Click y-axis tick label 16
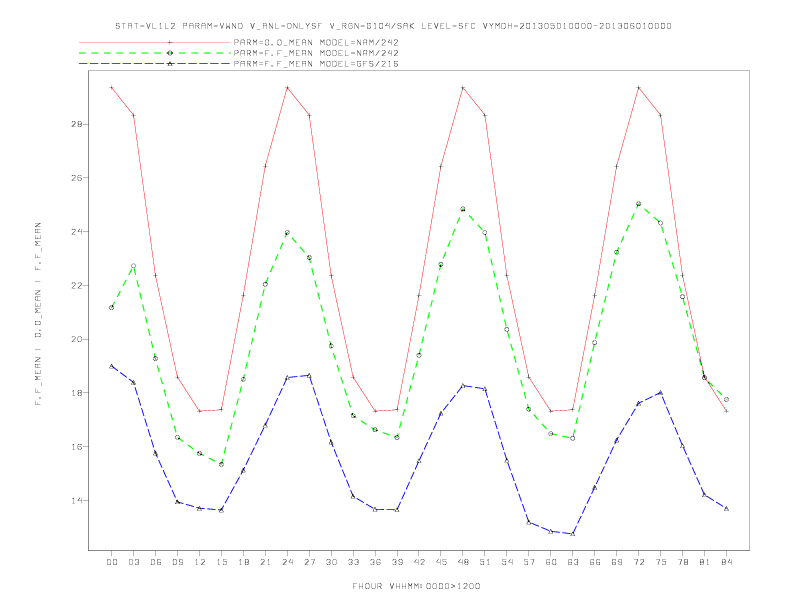The height and width of the screenshot is (612, 792). [x=77, y=447]
